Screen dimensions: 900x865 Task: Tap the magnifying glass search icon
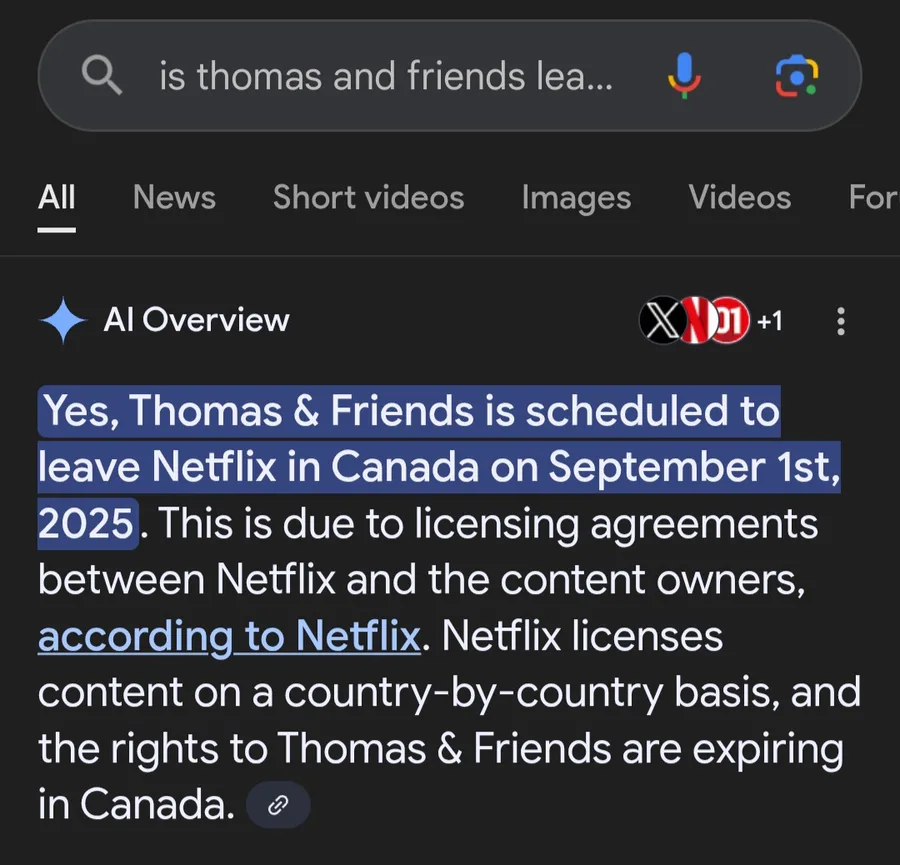point(102,75)
